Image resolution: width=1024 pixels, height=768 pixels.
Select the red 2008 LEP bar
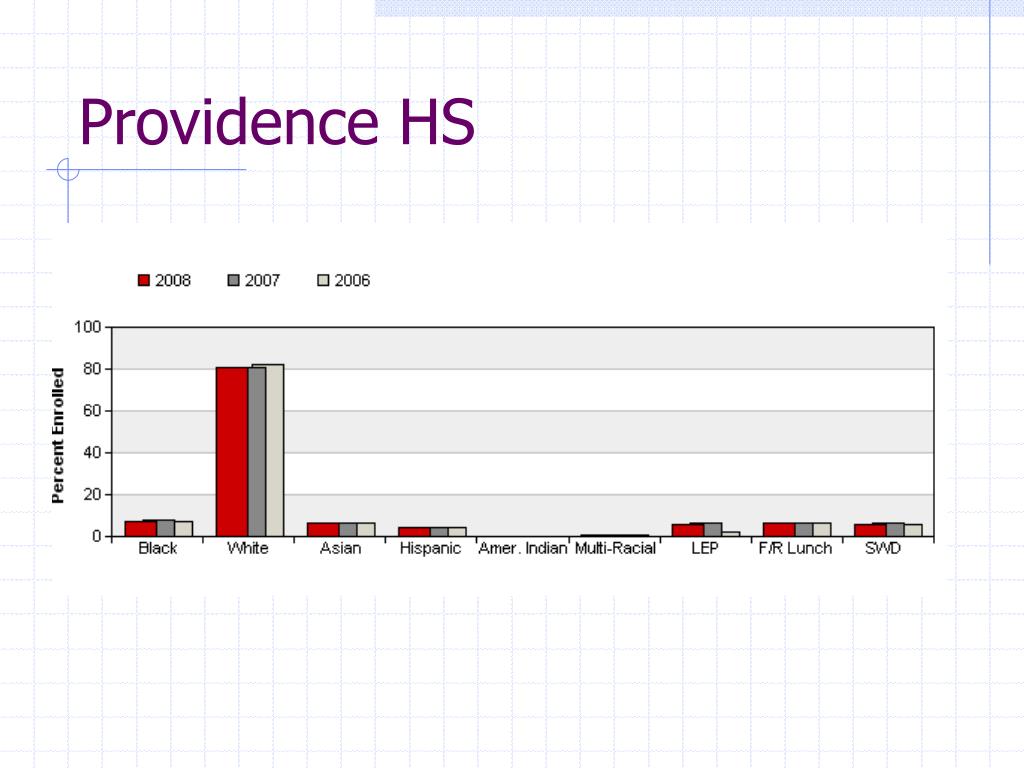tap(688, 530)
